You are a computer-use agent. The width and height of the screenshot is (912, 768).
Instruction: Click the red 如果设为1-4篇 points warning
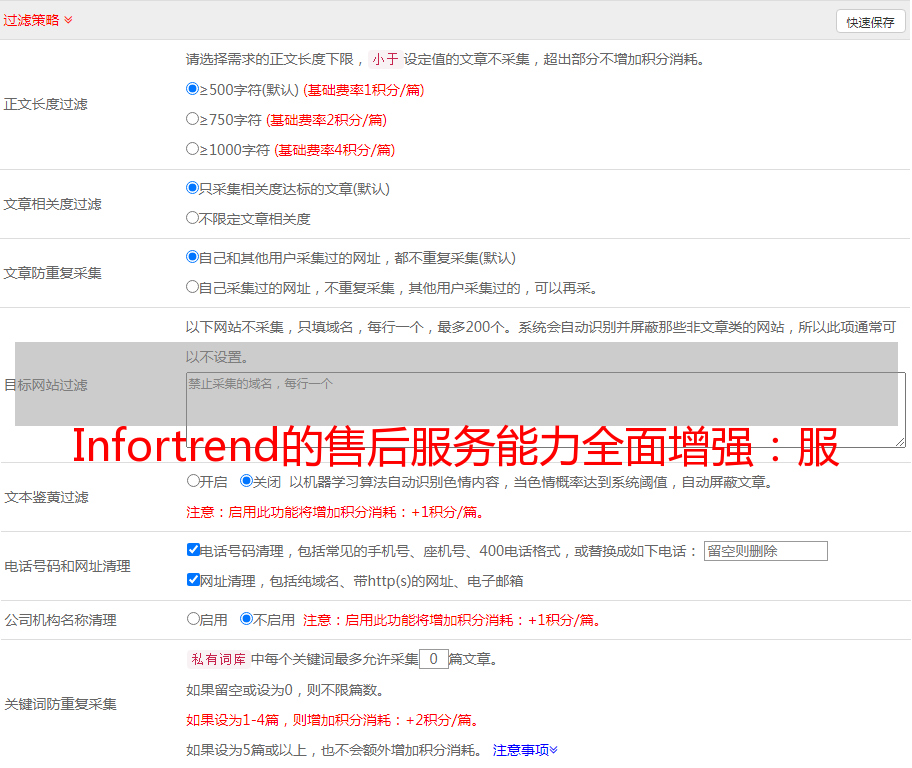point(333,720)
